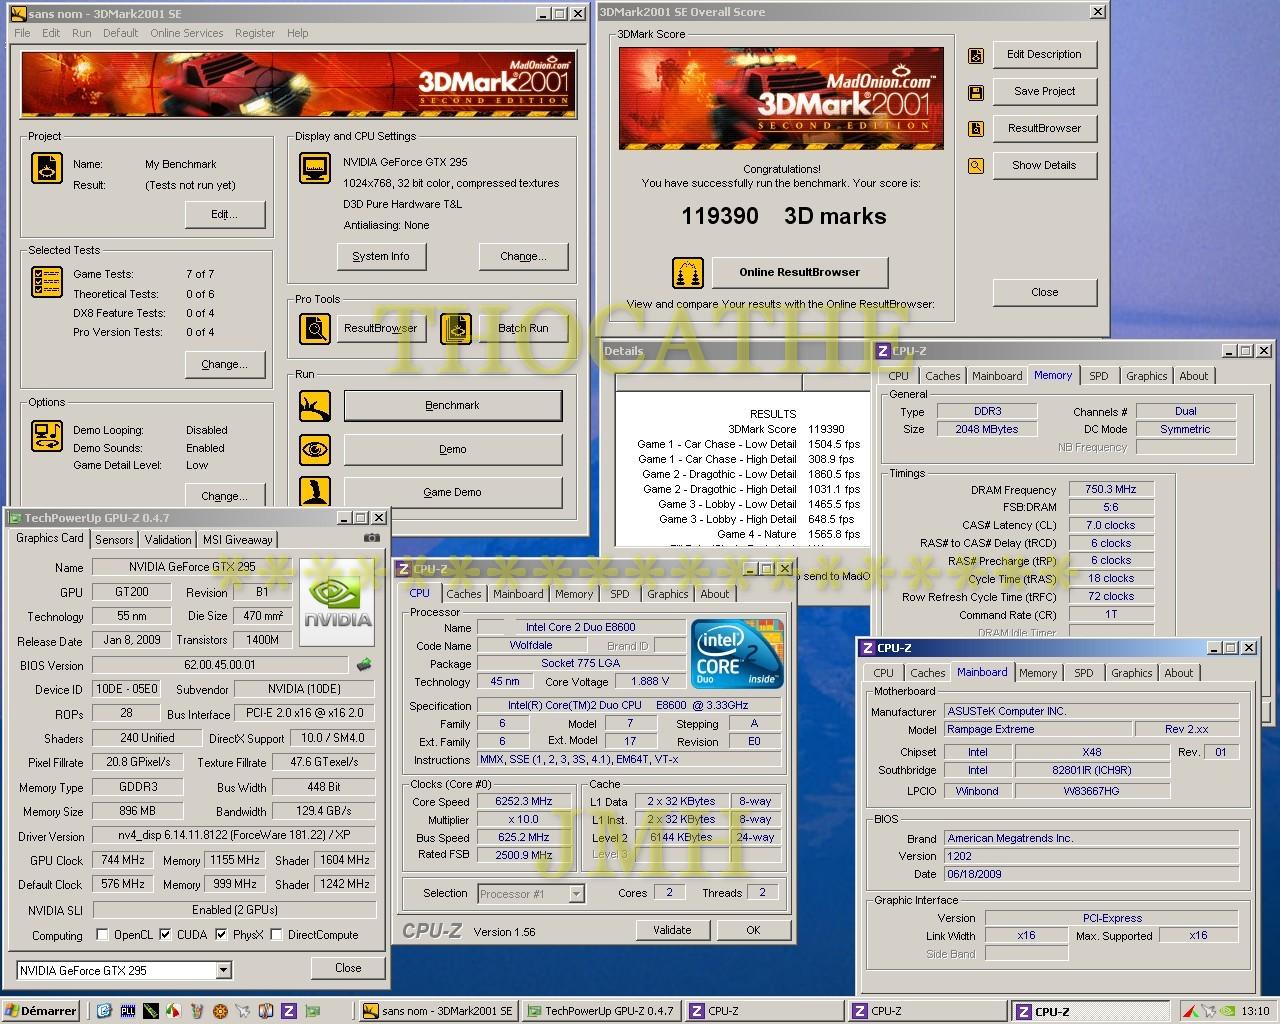Screen dimensions: 1280x1024
Task: Click the Benchmark icon in the Run section
Action: 315,406
